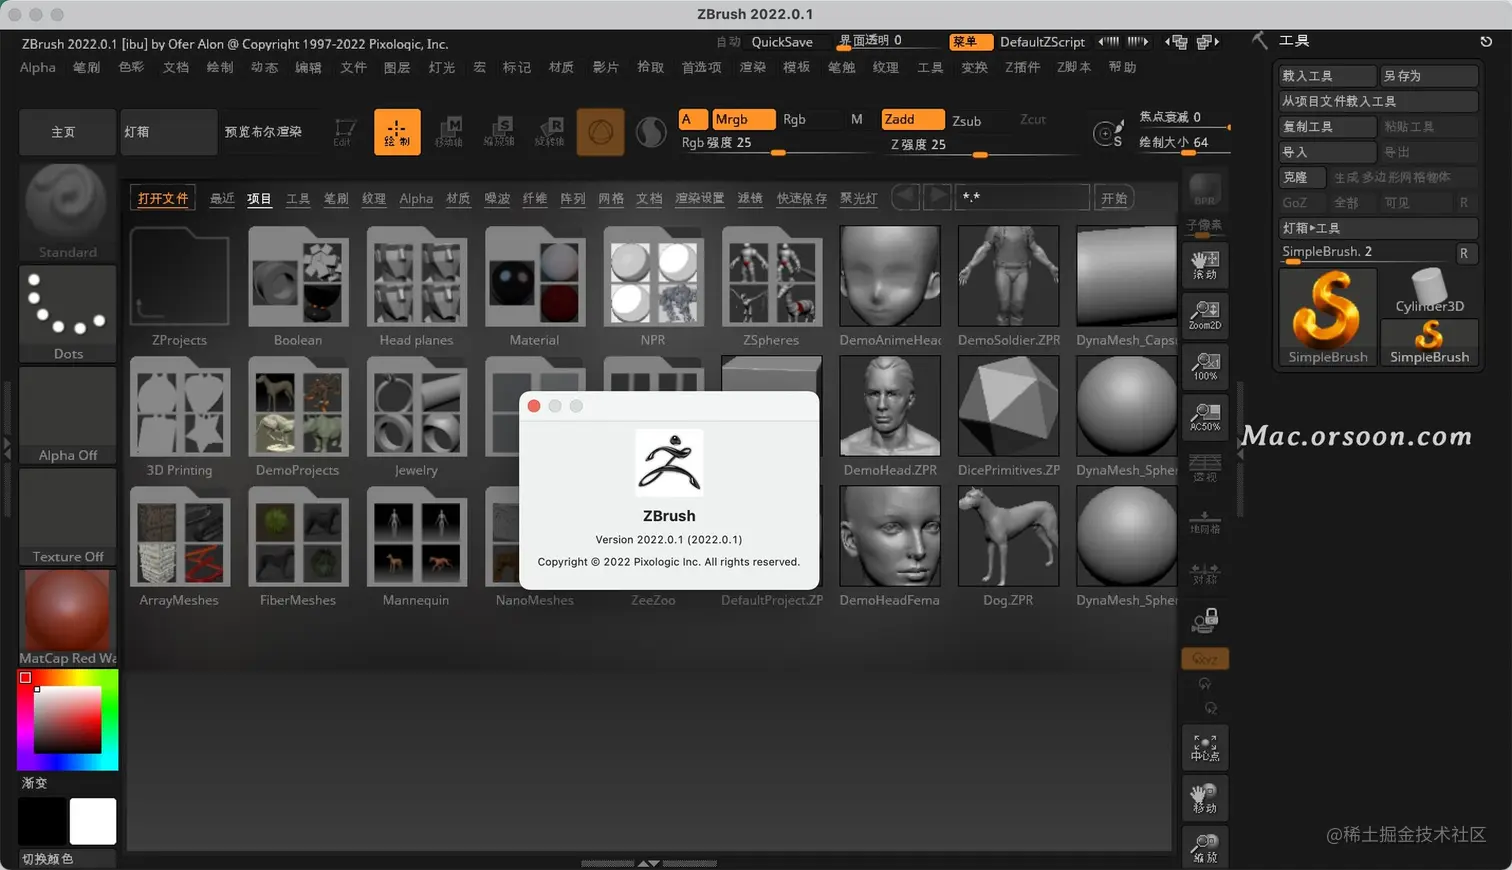Enable the Rgb mode

click(794, 119)
